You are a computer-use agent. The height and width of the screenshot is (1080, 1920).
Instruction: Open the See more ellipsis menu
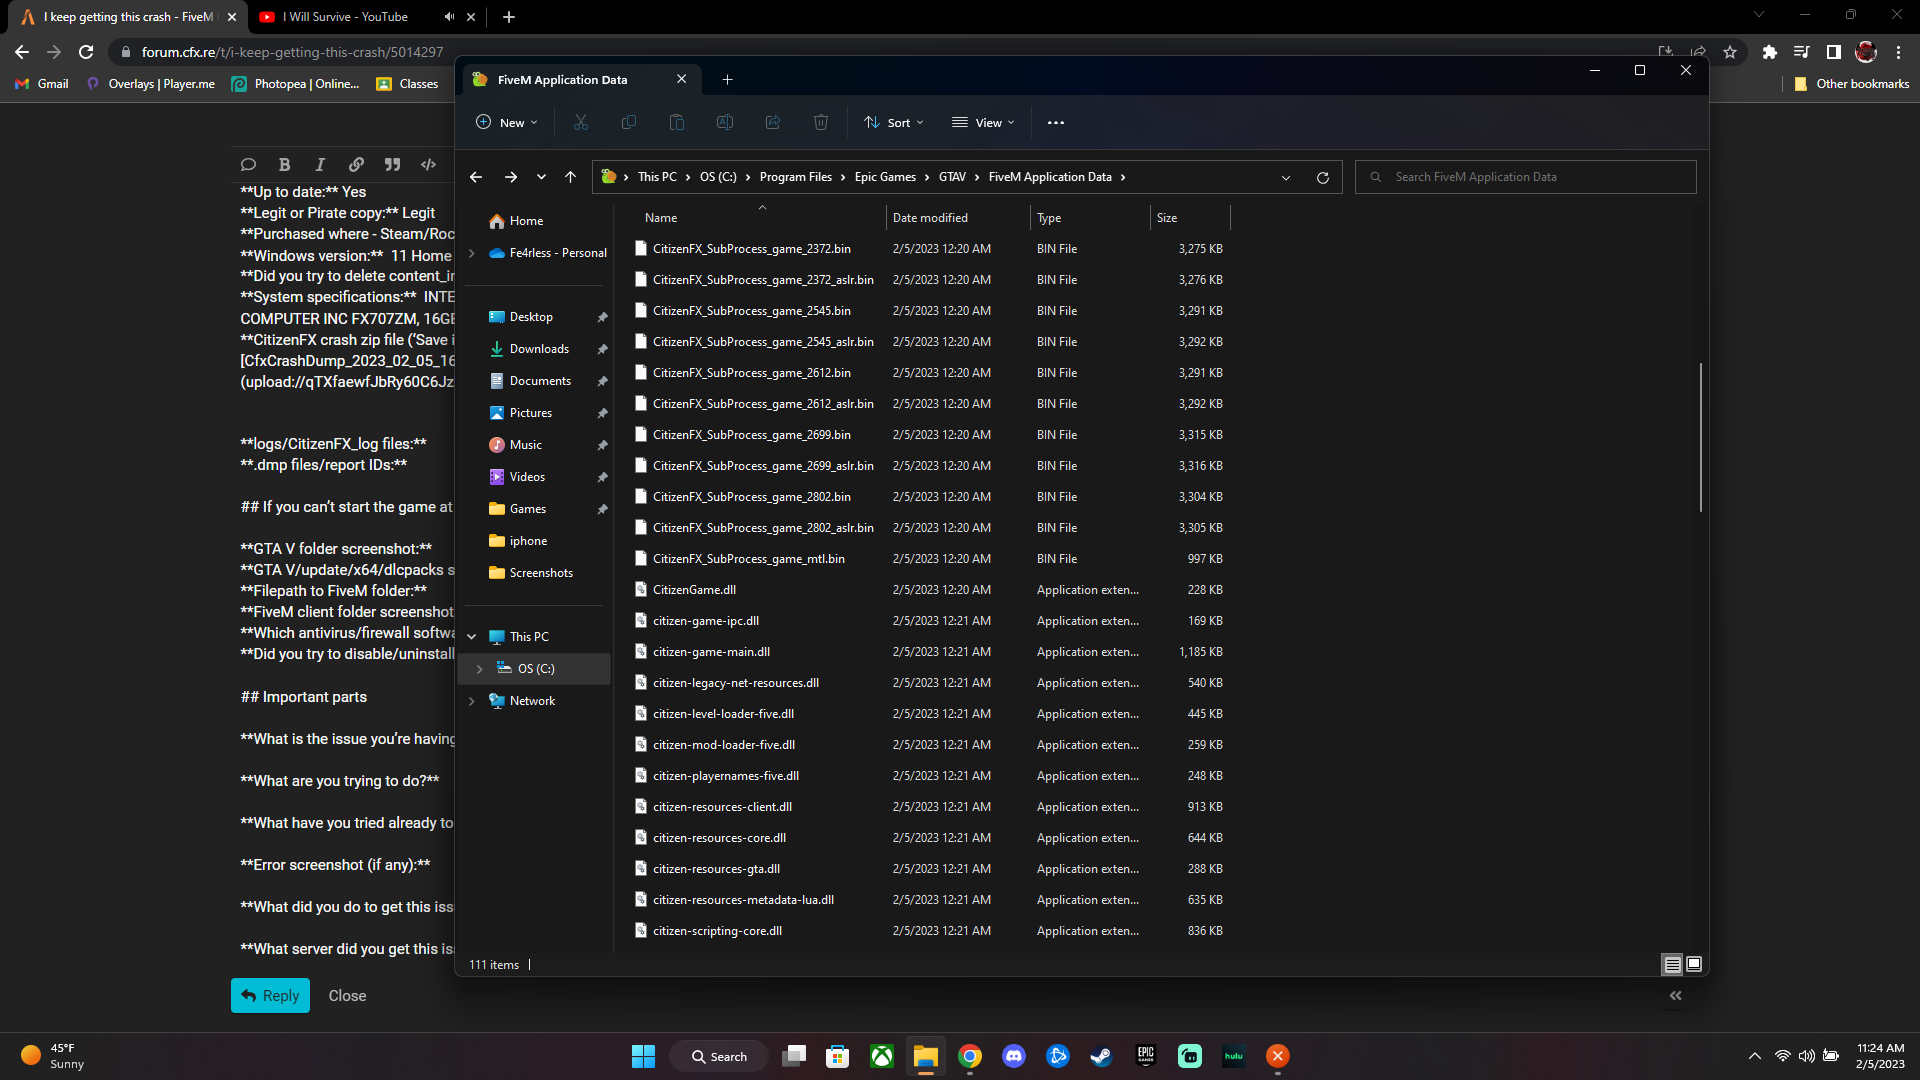1056,122
